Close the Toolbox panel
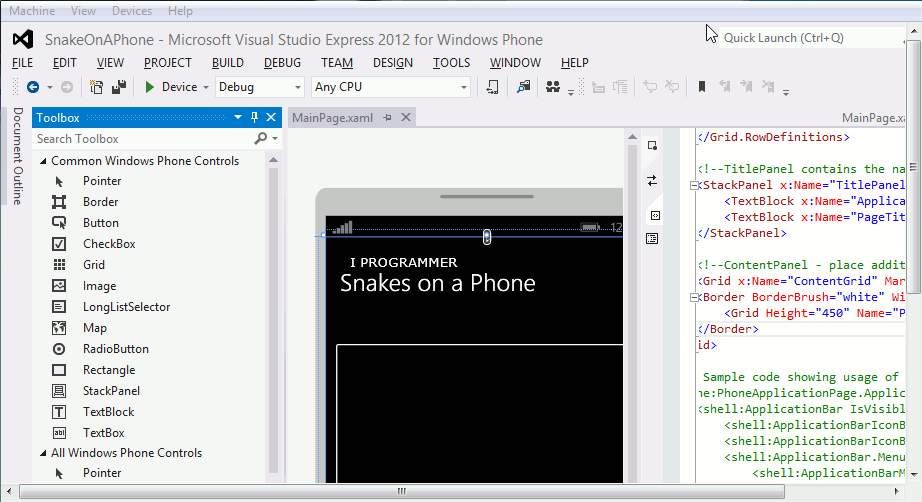This screenshot has width=922, height=502. pos(271,117)
